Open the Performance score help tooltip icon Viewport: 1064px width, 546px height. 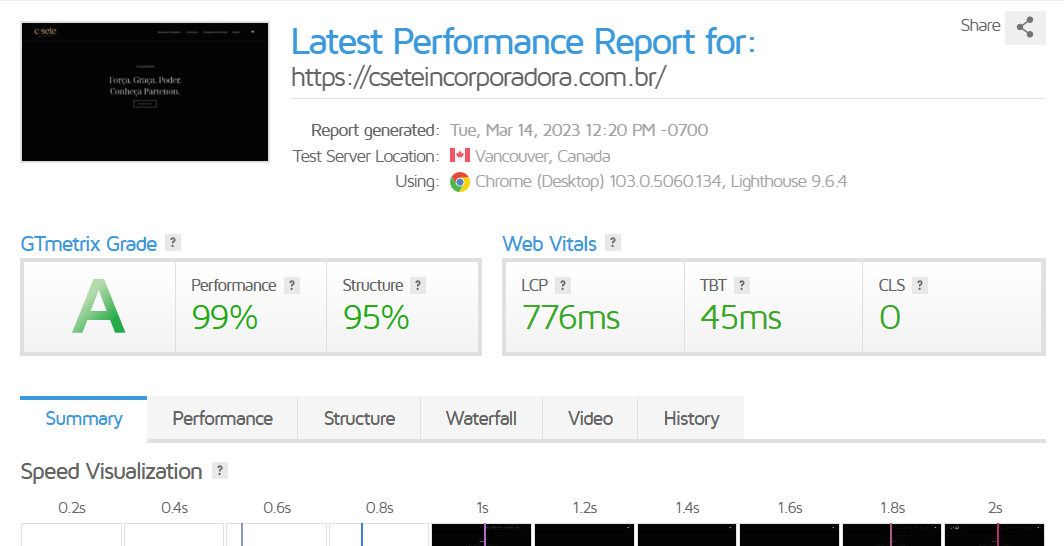coord(292,285)
